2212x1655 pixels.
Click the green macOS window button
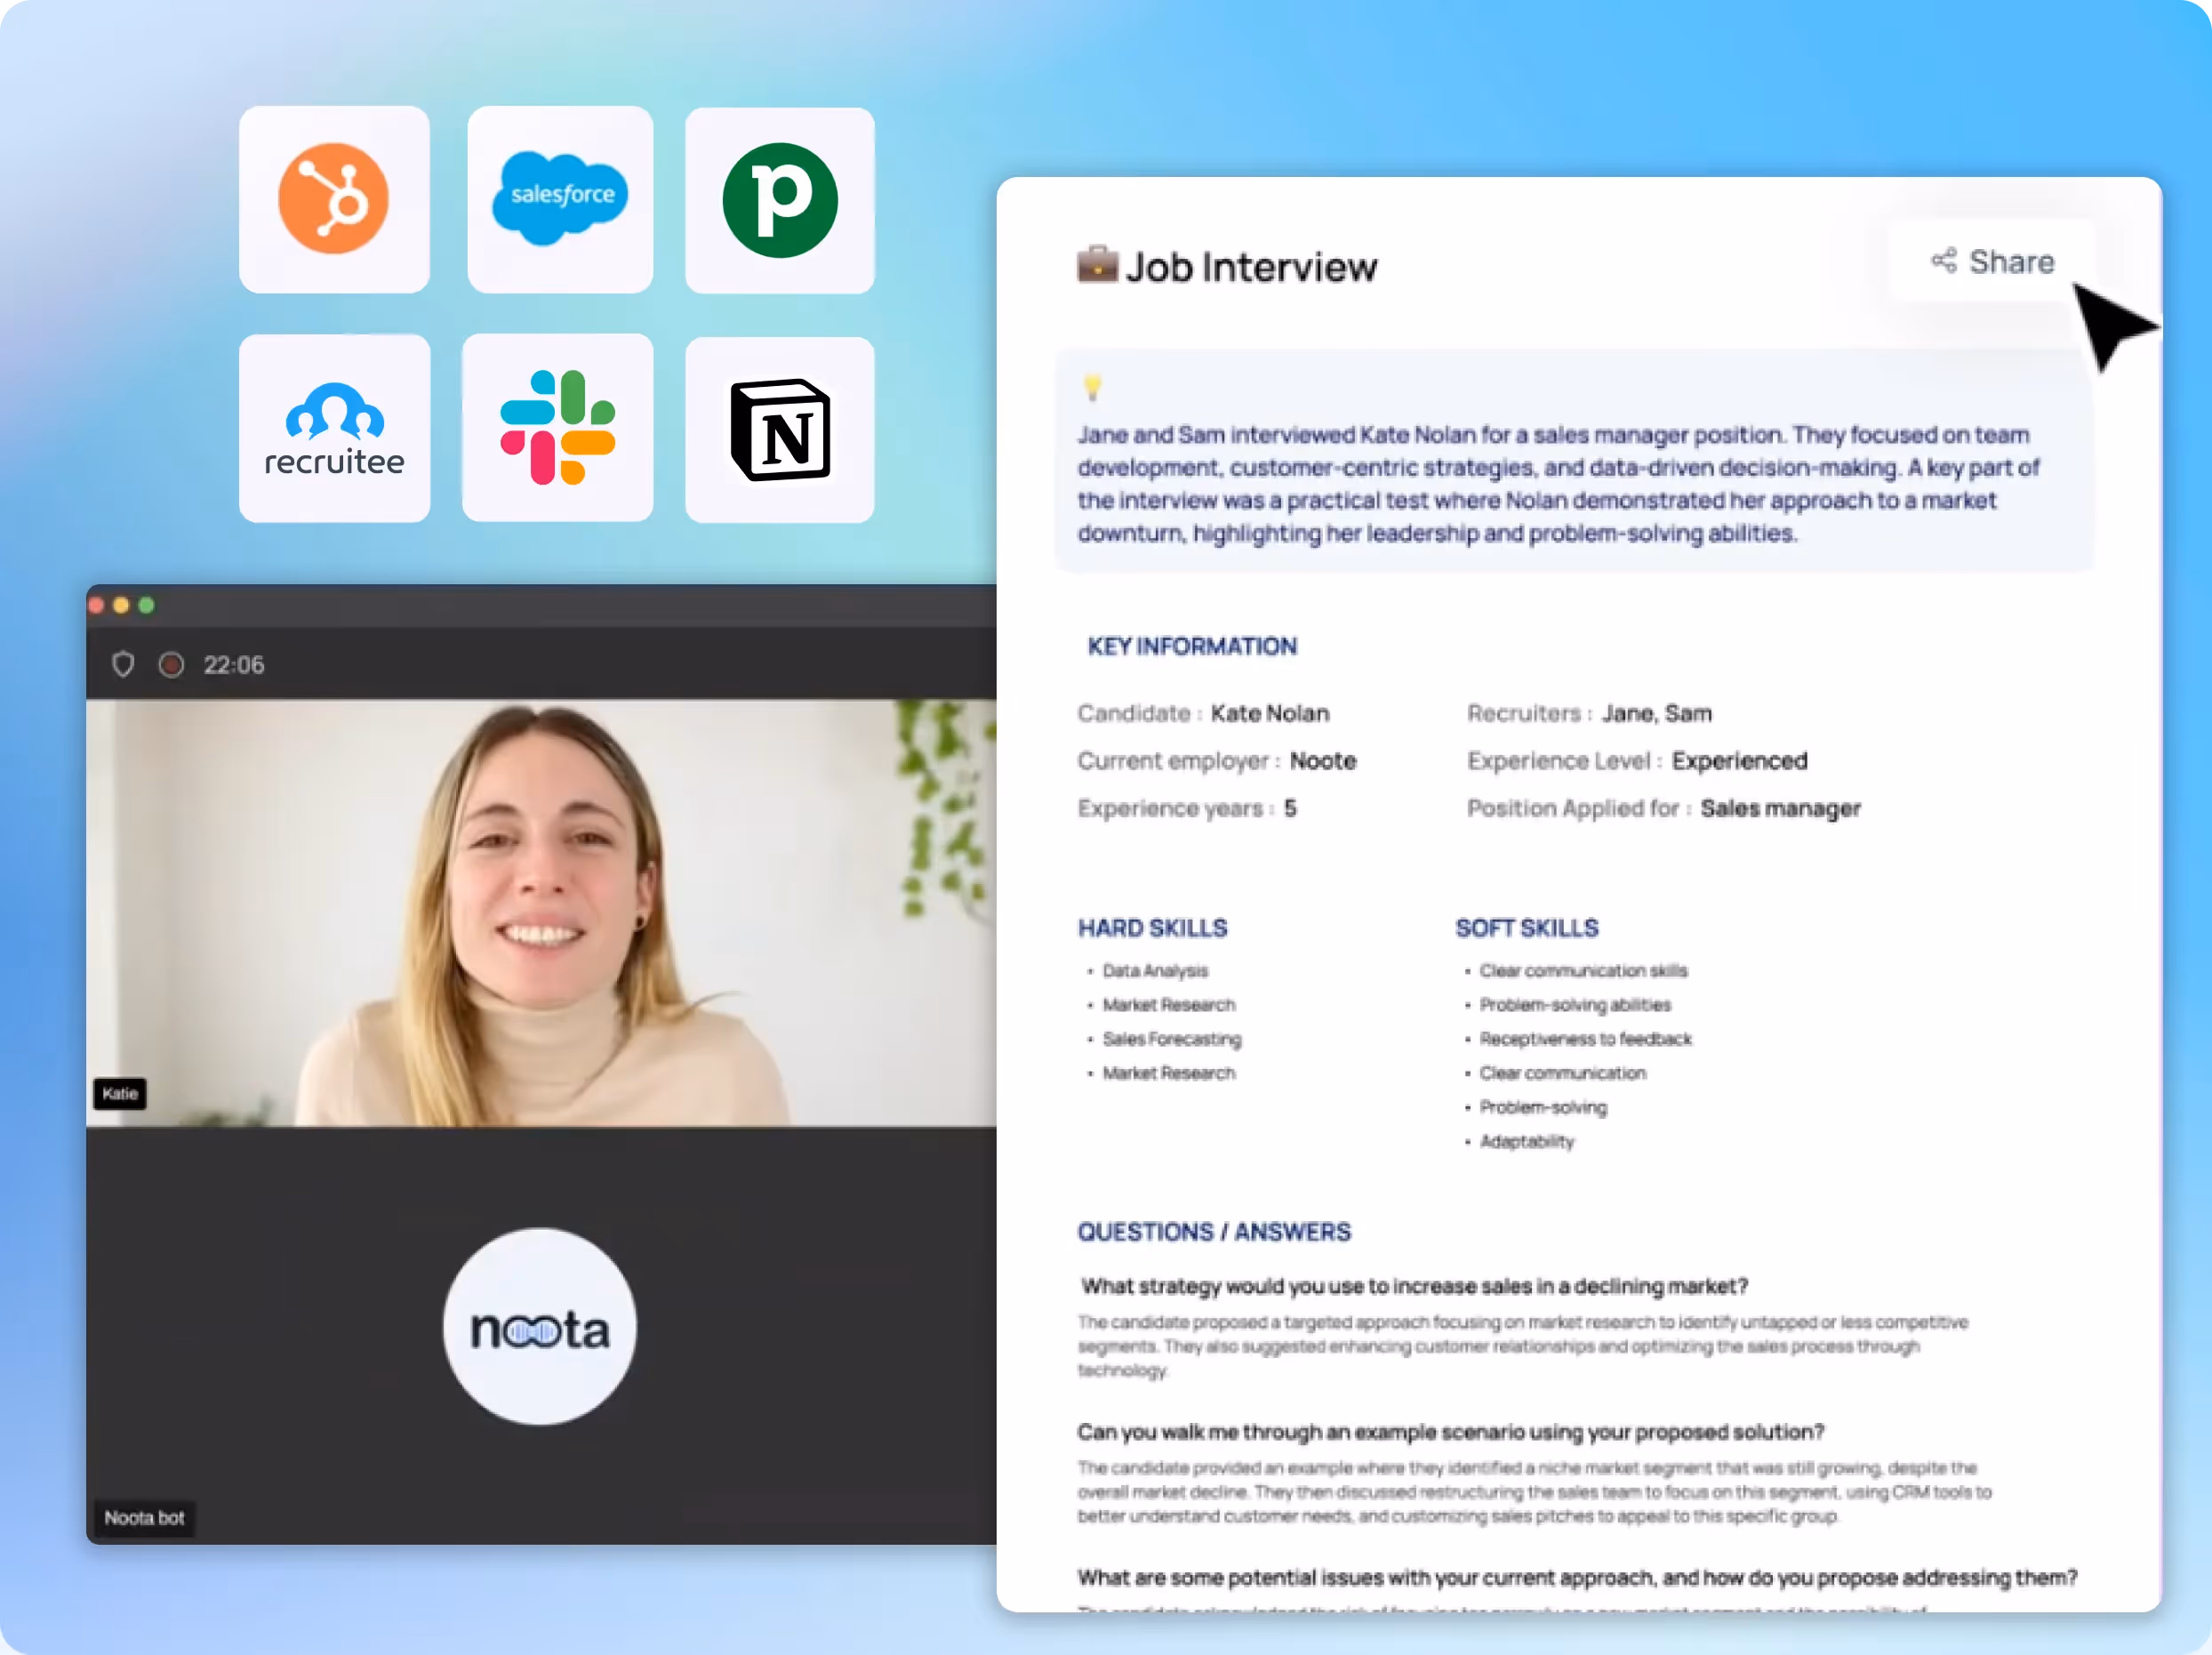pyautogui.click(x=147, y=605)
